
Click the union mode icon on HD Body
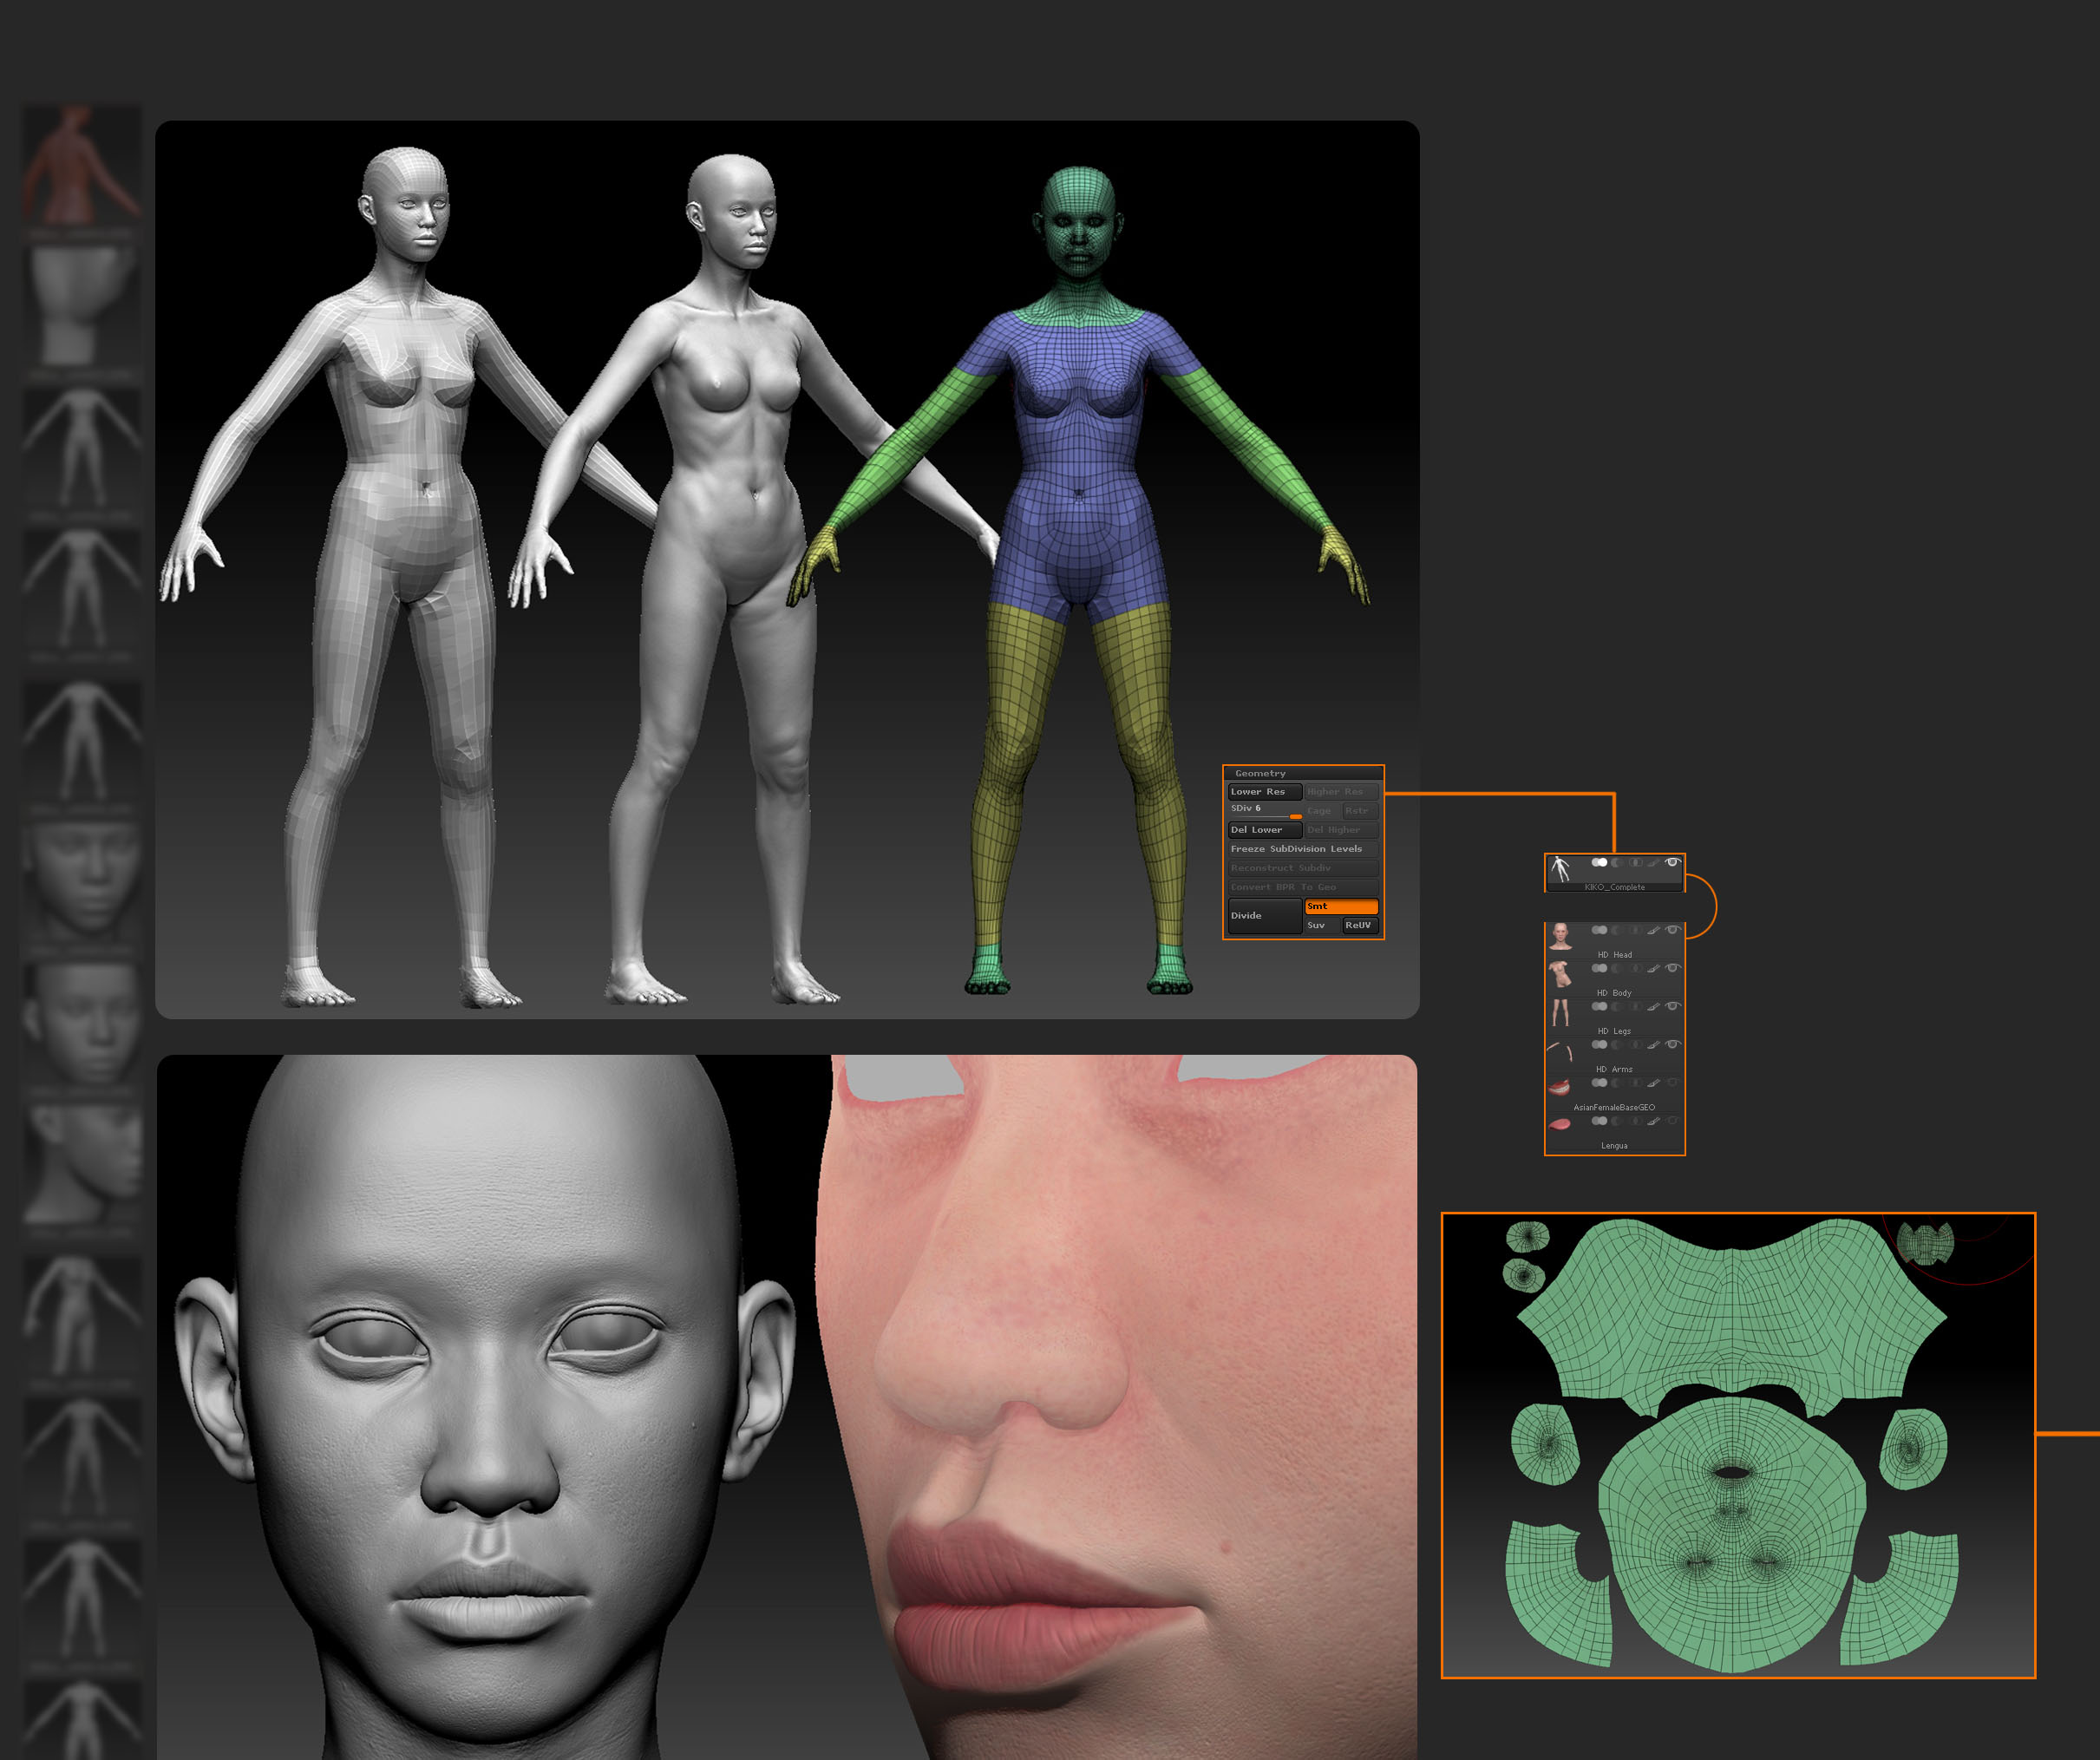coord(1600,969)
